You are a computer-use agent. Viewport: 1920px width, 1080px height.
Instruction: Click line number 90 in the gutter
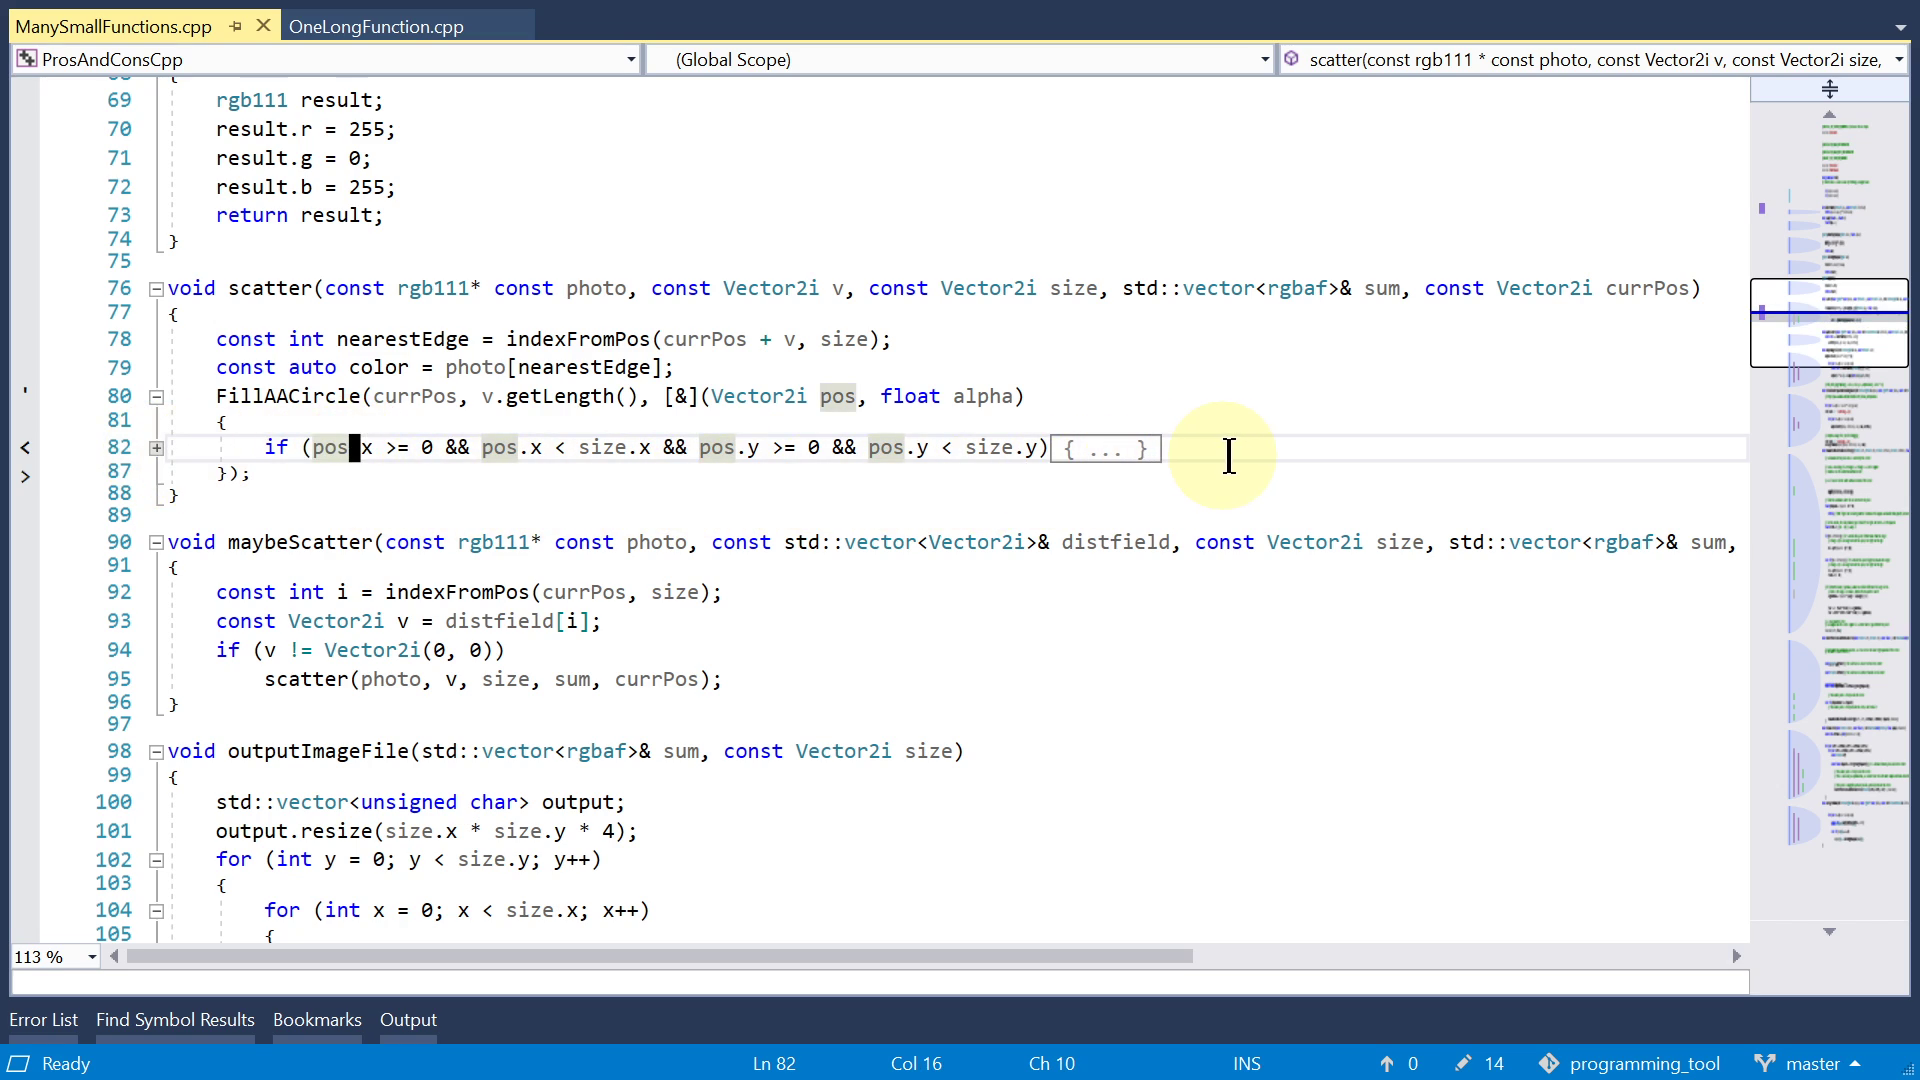pos(119,542)
